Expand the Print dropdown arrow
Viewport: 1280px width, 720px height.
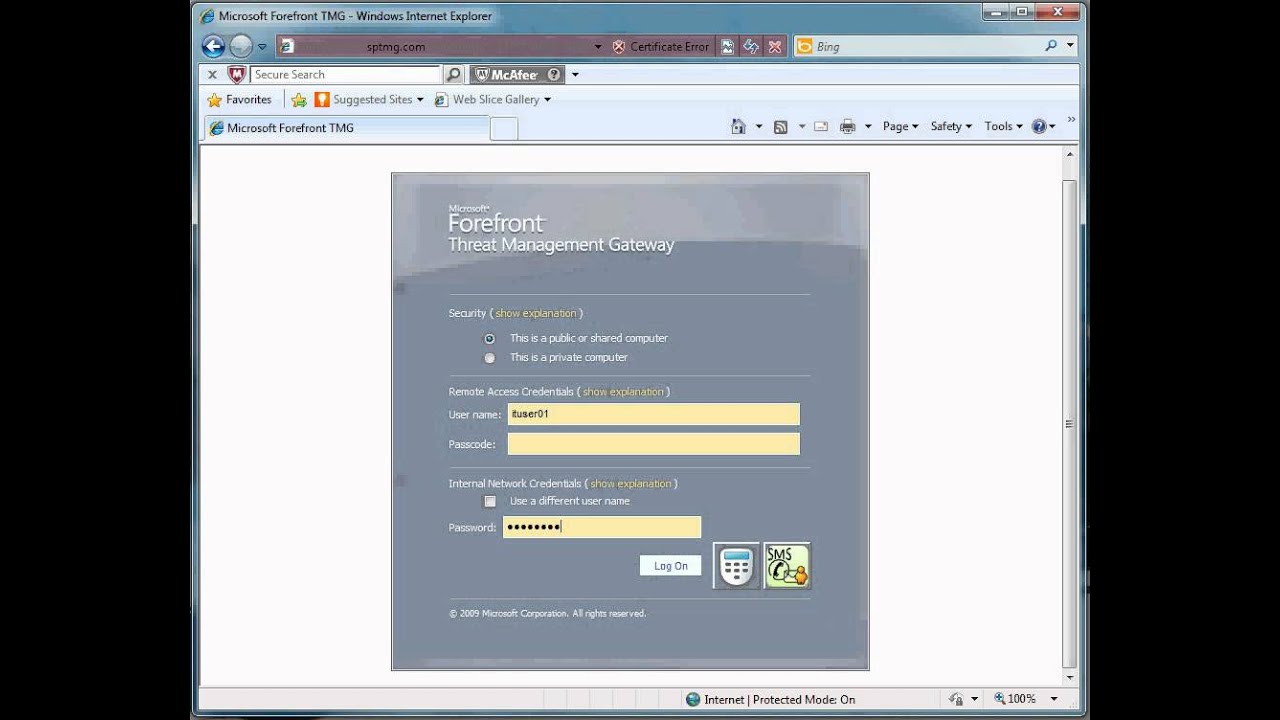(x=868, y=127)
